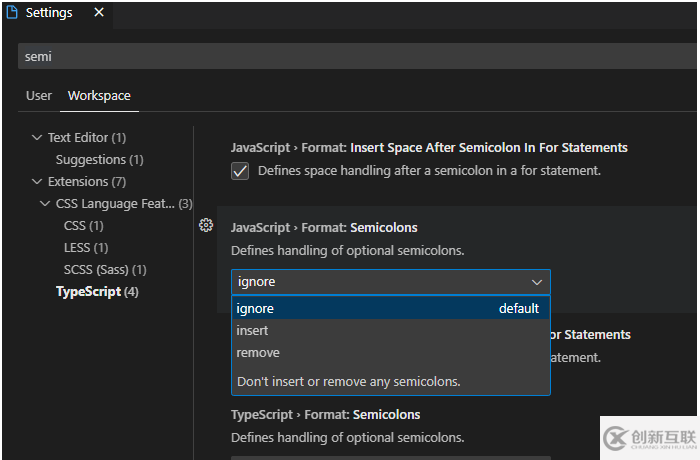Select the Workspace settings tab
The image size is (700, 460).
(x=99, y=96)
